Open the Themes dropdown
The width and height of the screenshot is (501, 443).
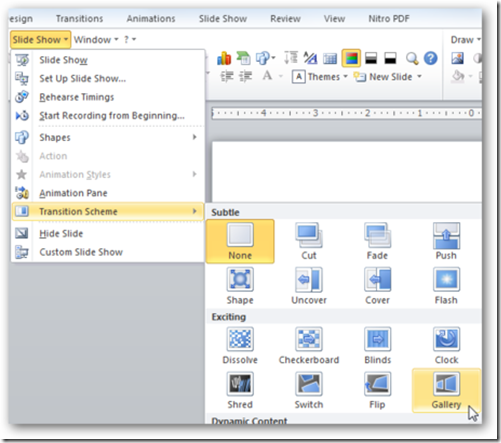pyautogui.click(x=320, y=77)
